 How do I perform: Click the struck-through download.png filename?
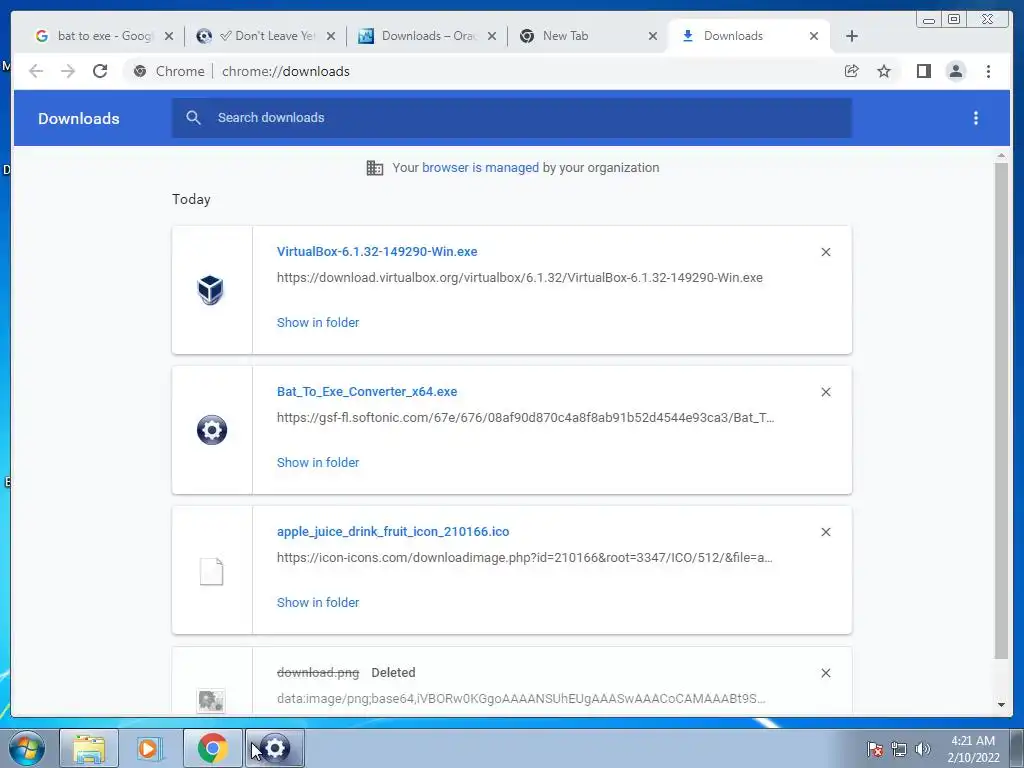[318, 673]
